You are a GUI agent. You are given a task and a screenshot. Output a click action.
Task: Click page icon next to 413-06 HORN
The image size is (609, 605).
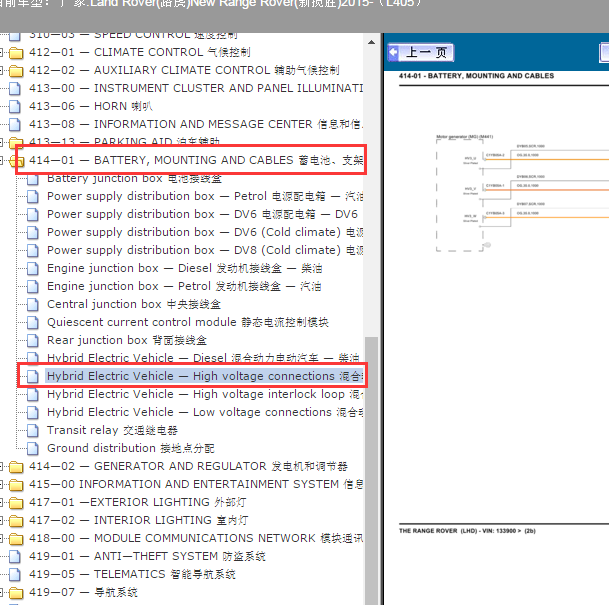[x=15, y=106]
